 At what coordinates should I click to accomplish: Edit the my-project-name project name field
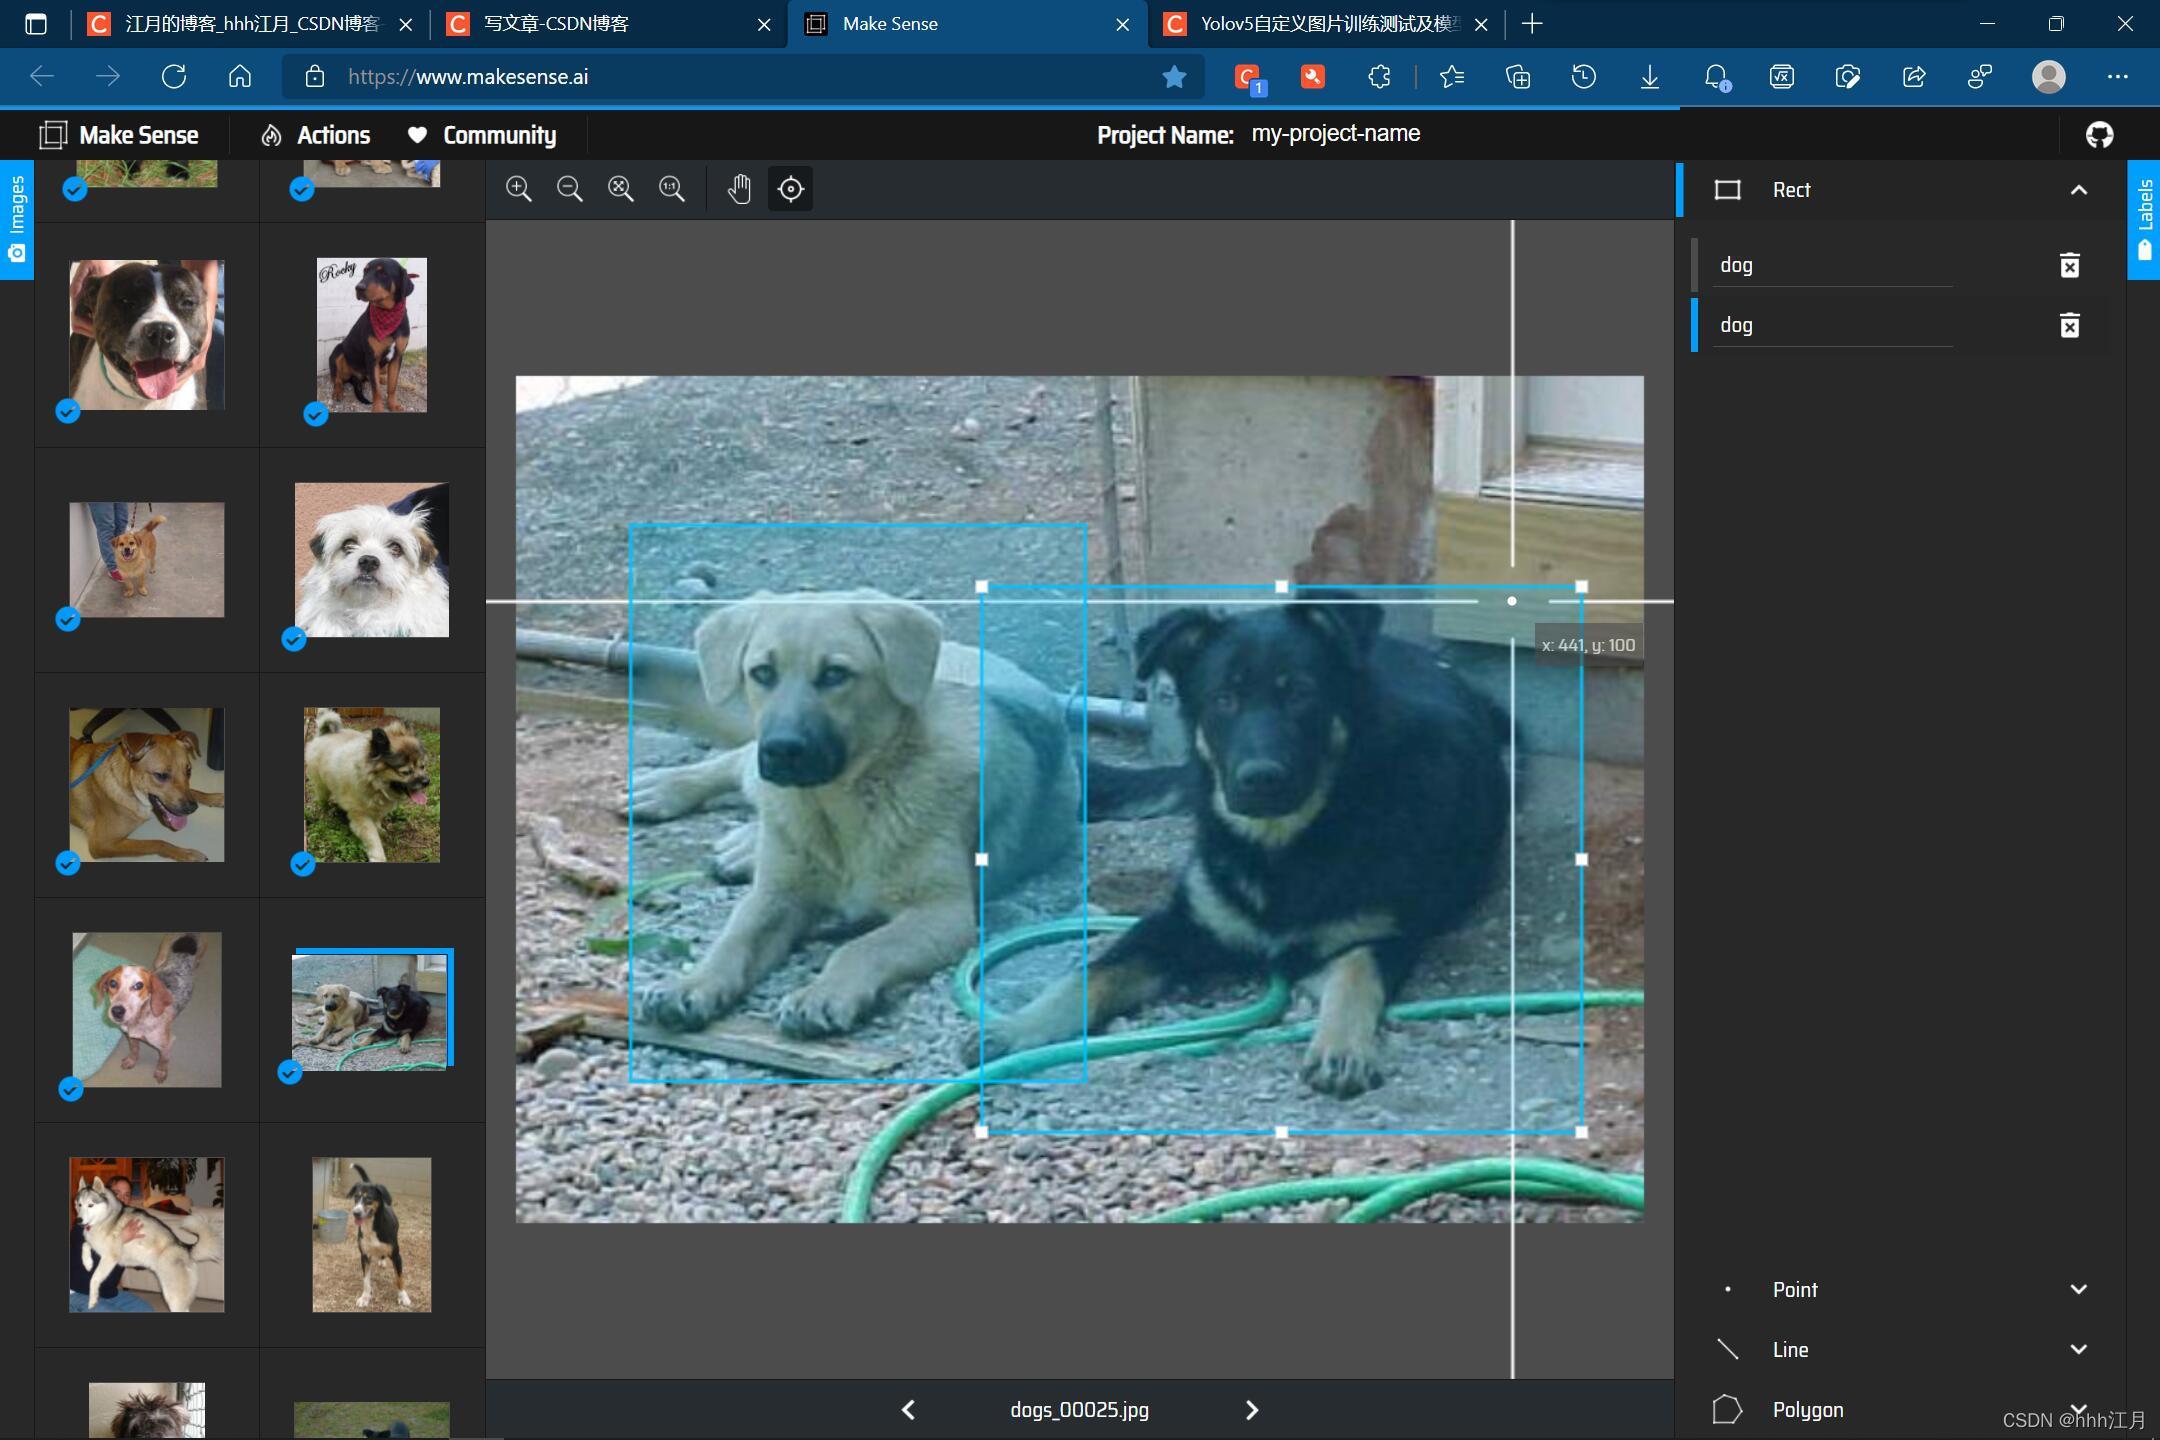click(x=1336, y=134)
